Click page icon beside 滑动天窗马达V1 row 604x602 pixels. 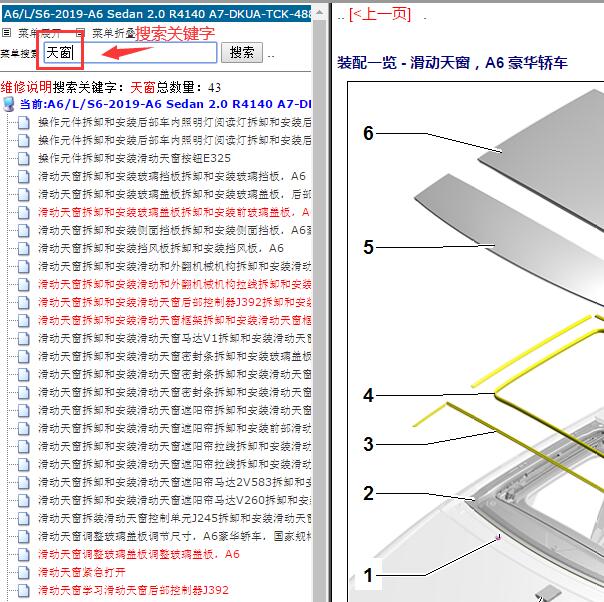coord(23,339)
